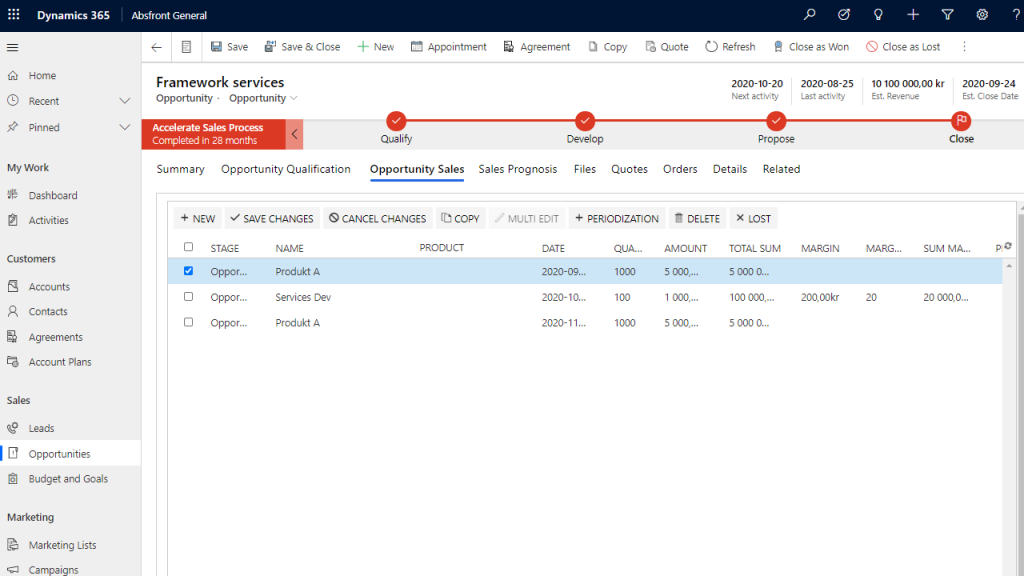
Task: Go back with the arrow icon
Action: click(156, 47)
